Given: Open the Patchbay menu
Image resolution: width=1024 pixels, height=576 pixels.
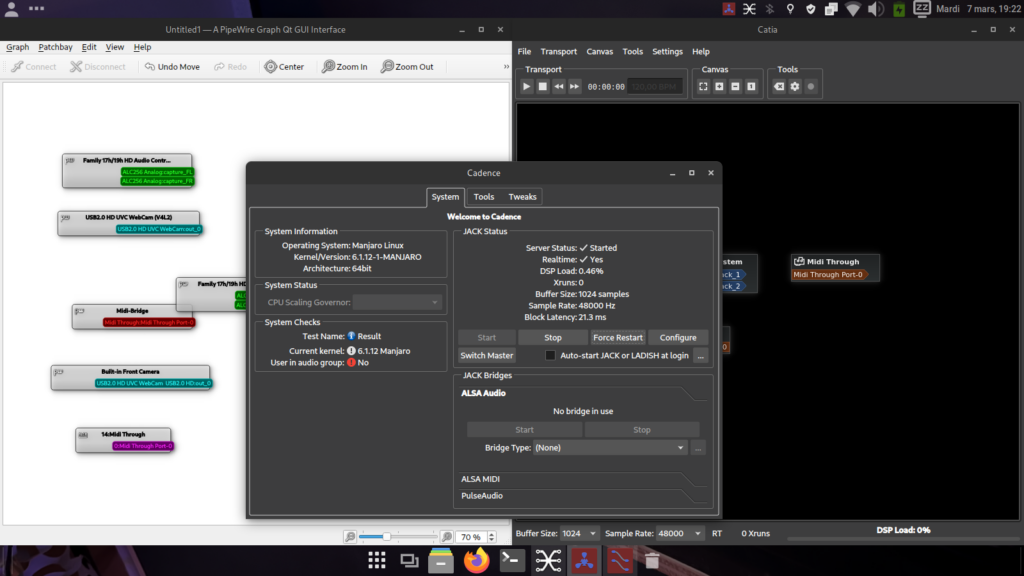Looking at the screenshot, I should click(56, 47).
